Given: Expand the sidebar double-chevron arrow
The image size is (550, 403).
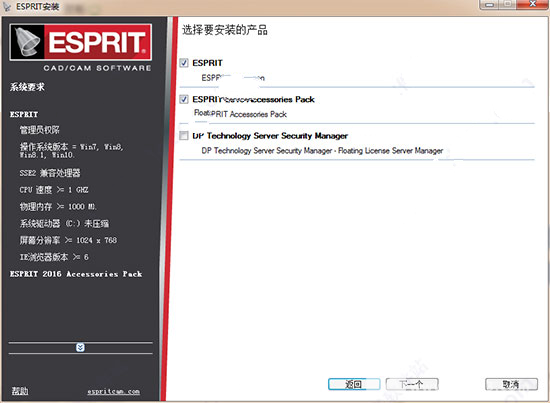Looking at the screenshot, I should (80, 347).
